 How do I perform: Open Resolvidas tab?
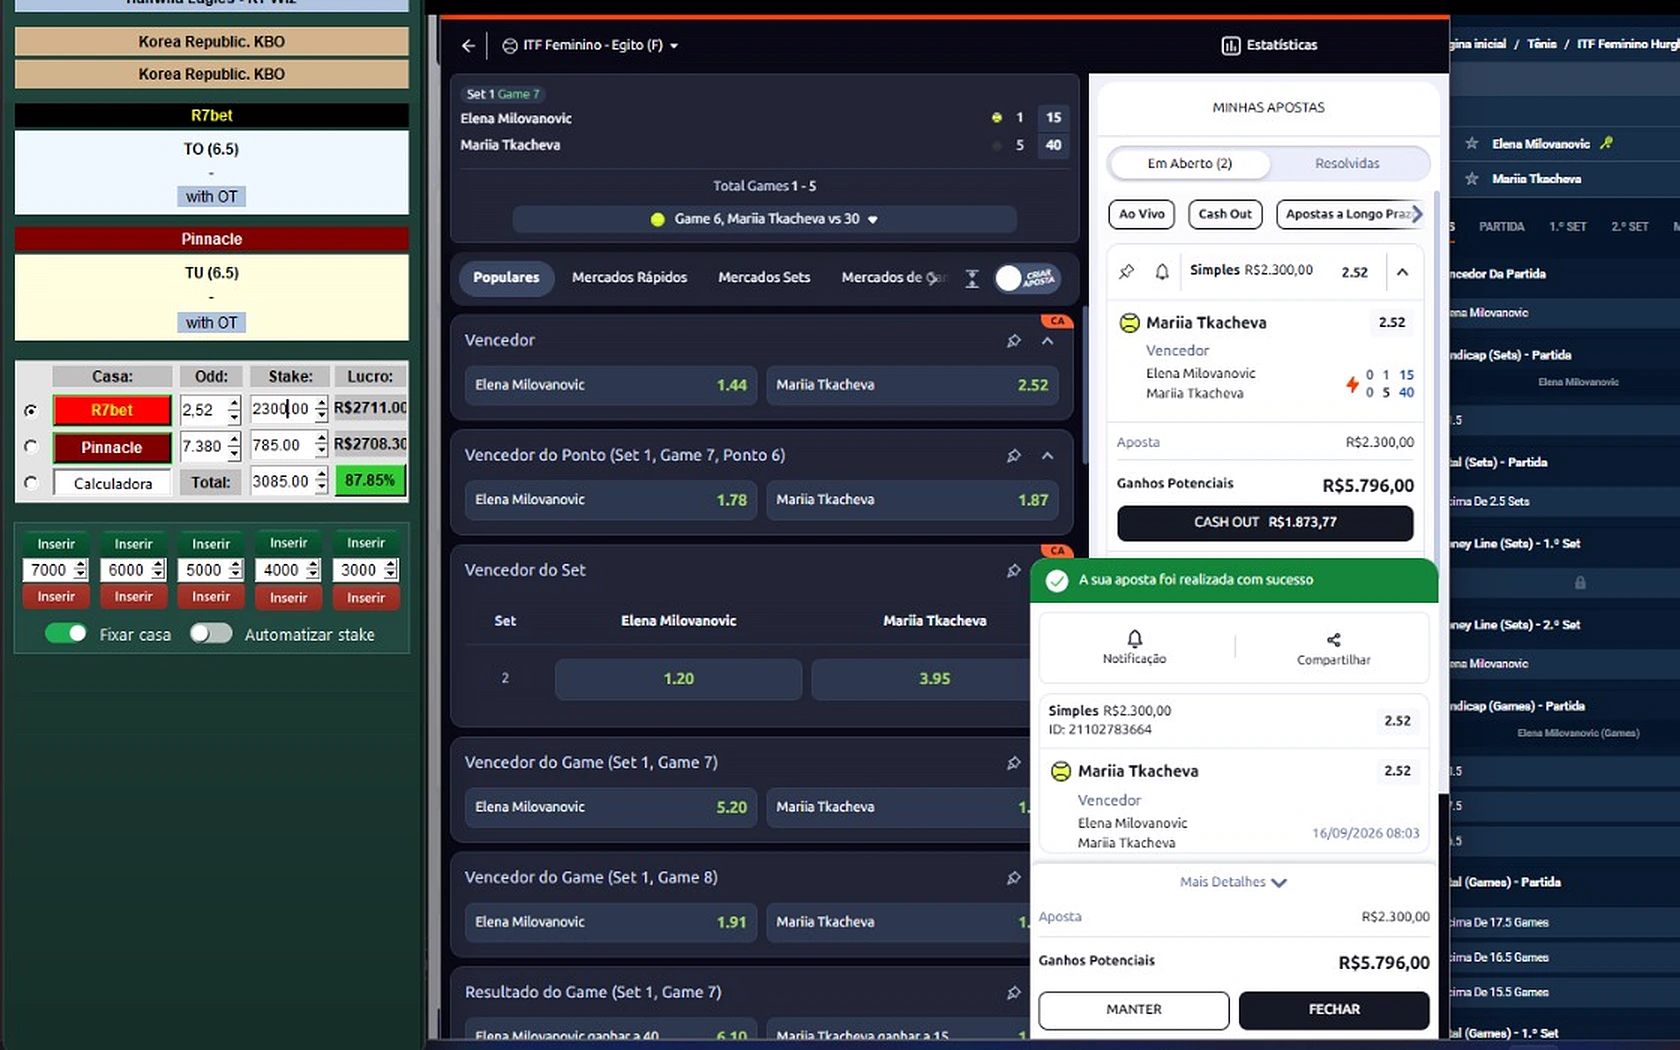point(1347,163)
